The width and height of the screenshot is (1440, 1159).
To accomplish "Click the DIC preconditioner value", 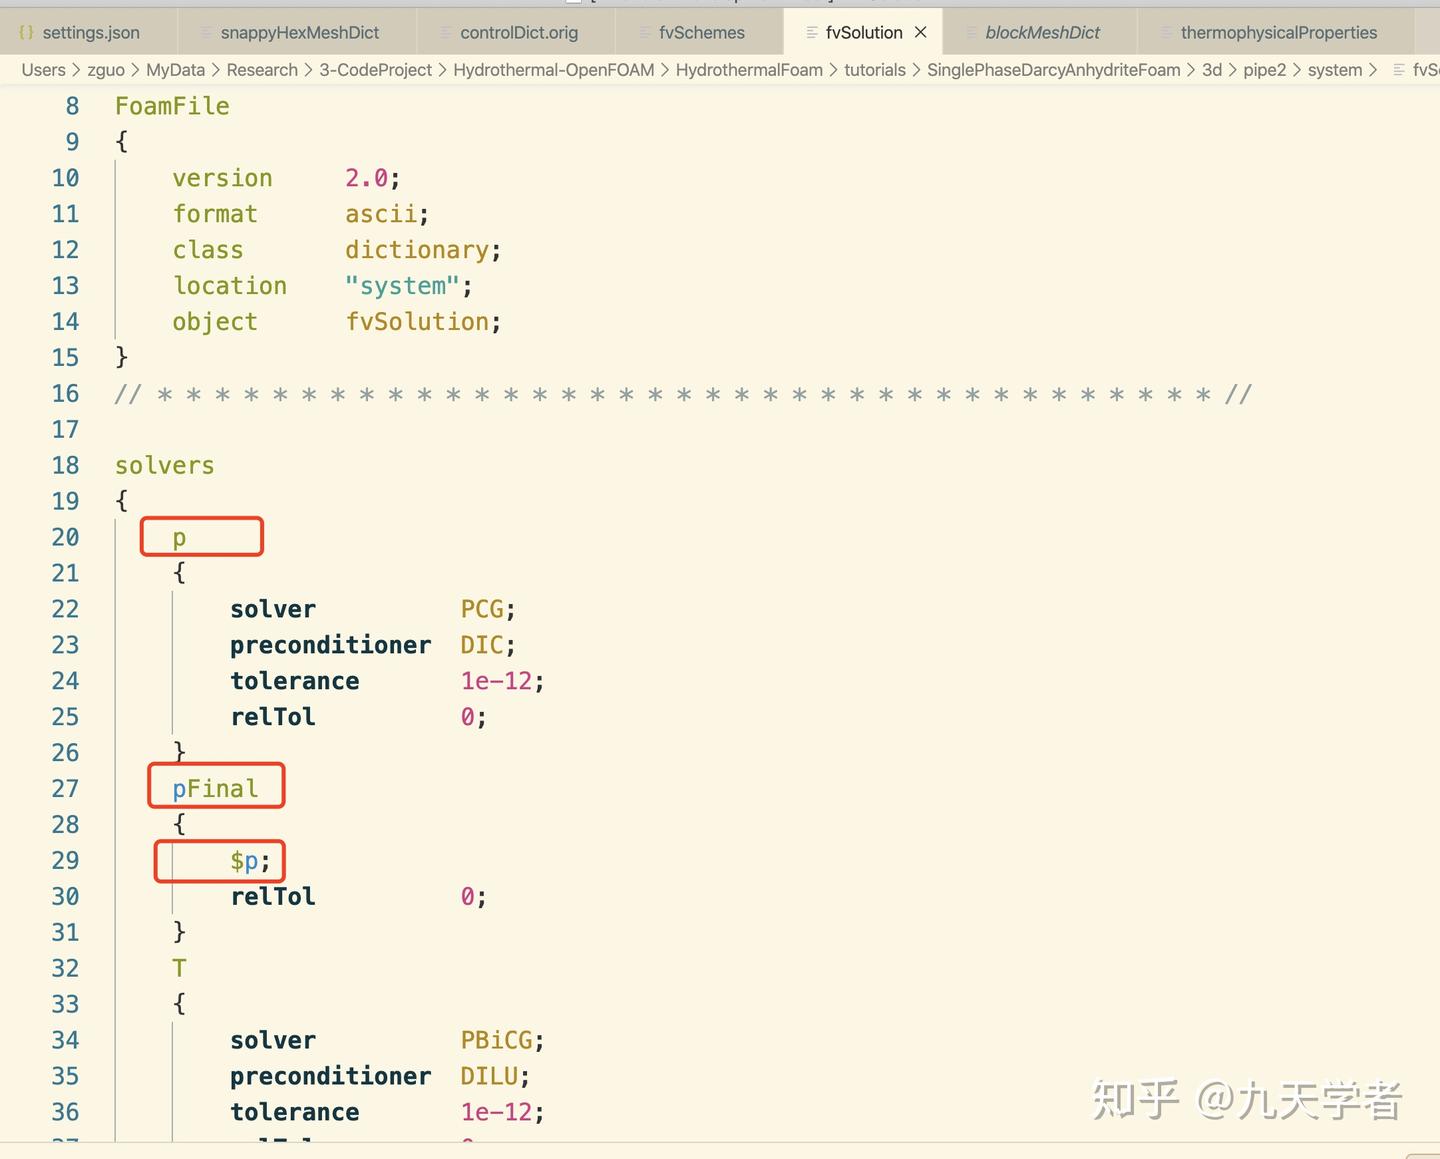I will click(482, 645).
